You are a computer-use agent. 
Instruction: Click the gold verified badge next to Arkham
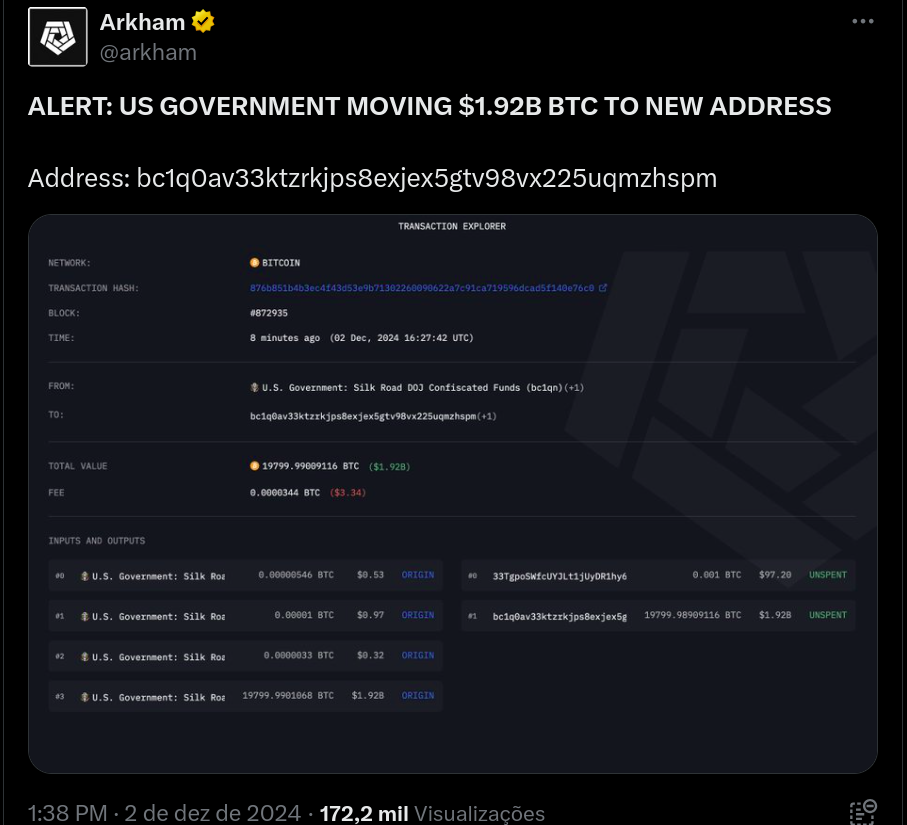(203, 22)
